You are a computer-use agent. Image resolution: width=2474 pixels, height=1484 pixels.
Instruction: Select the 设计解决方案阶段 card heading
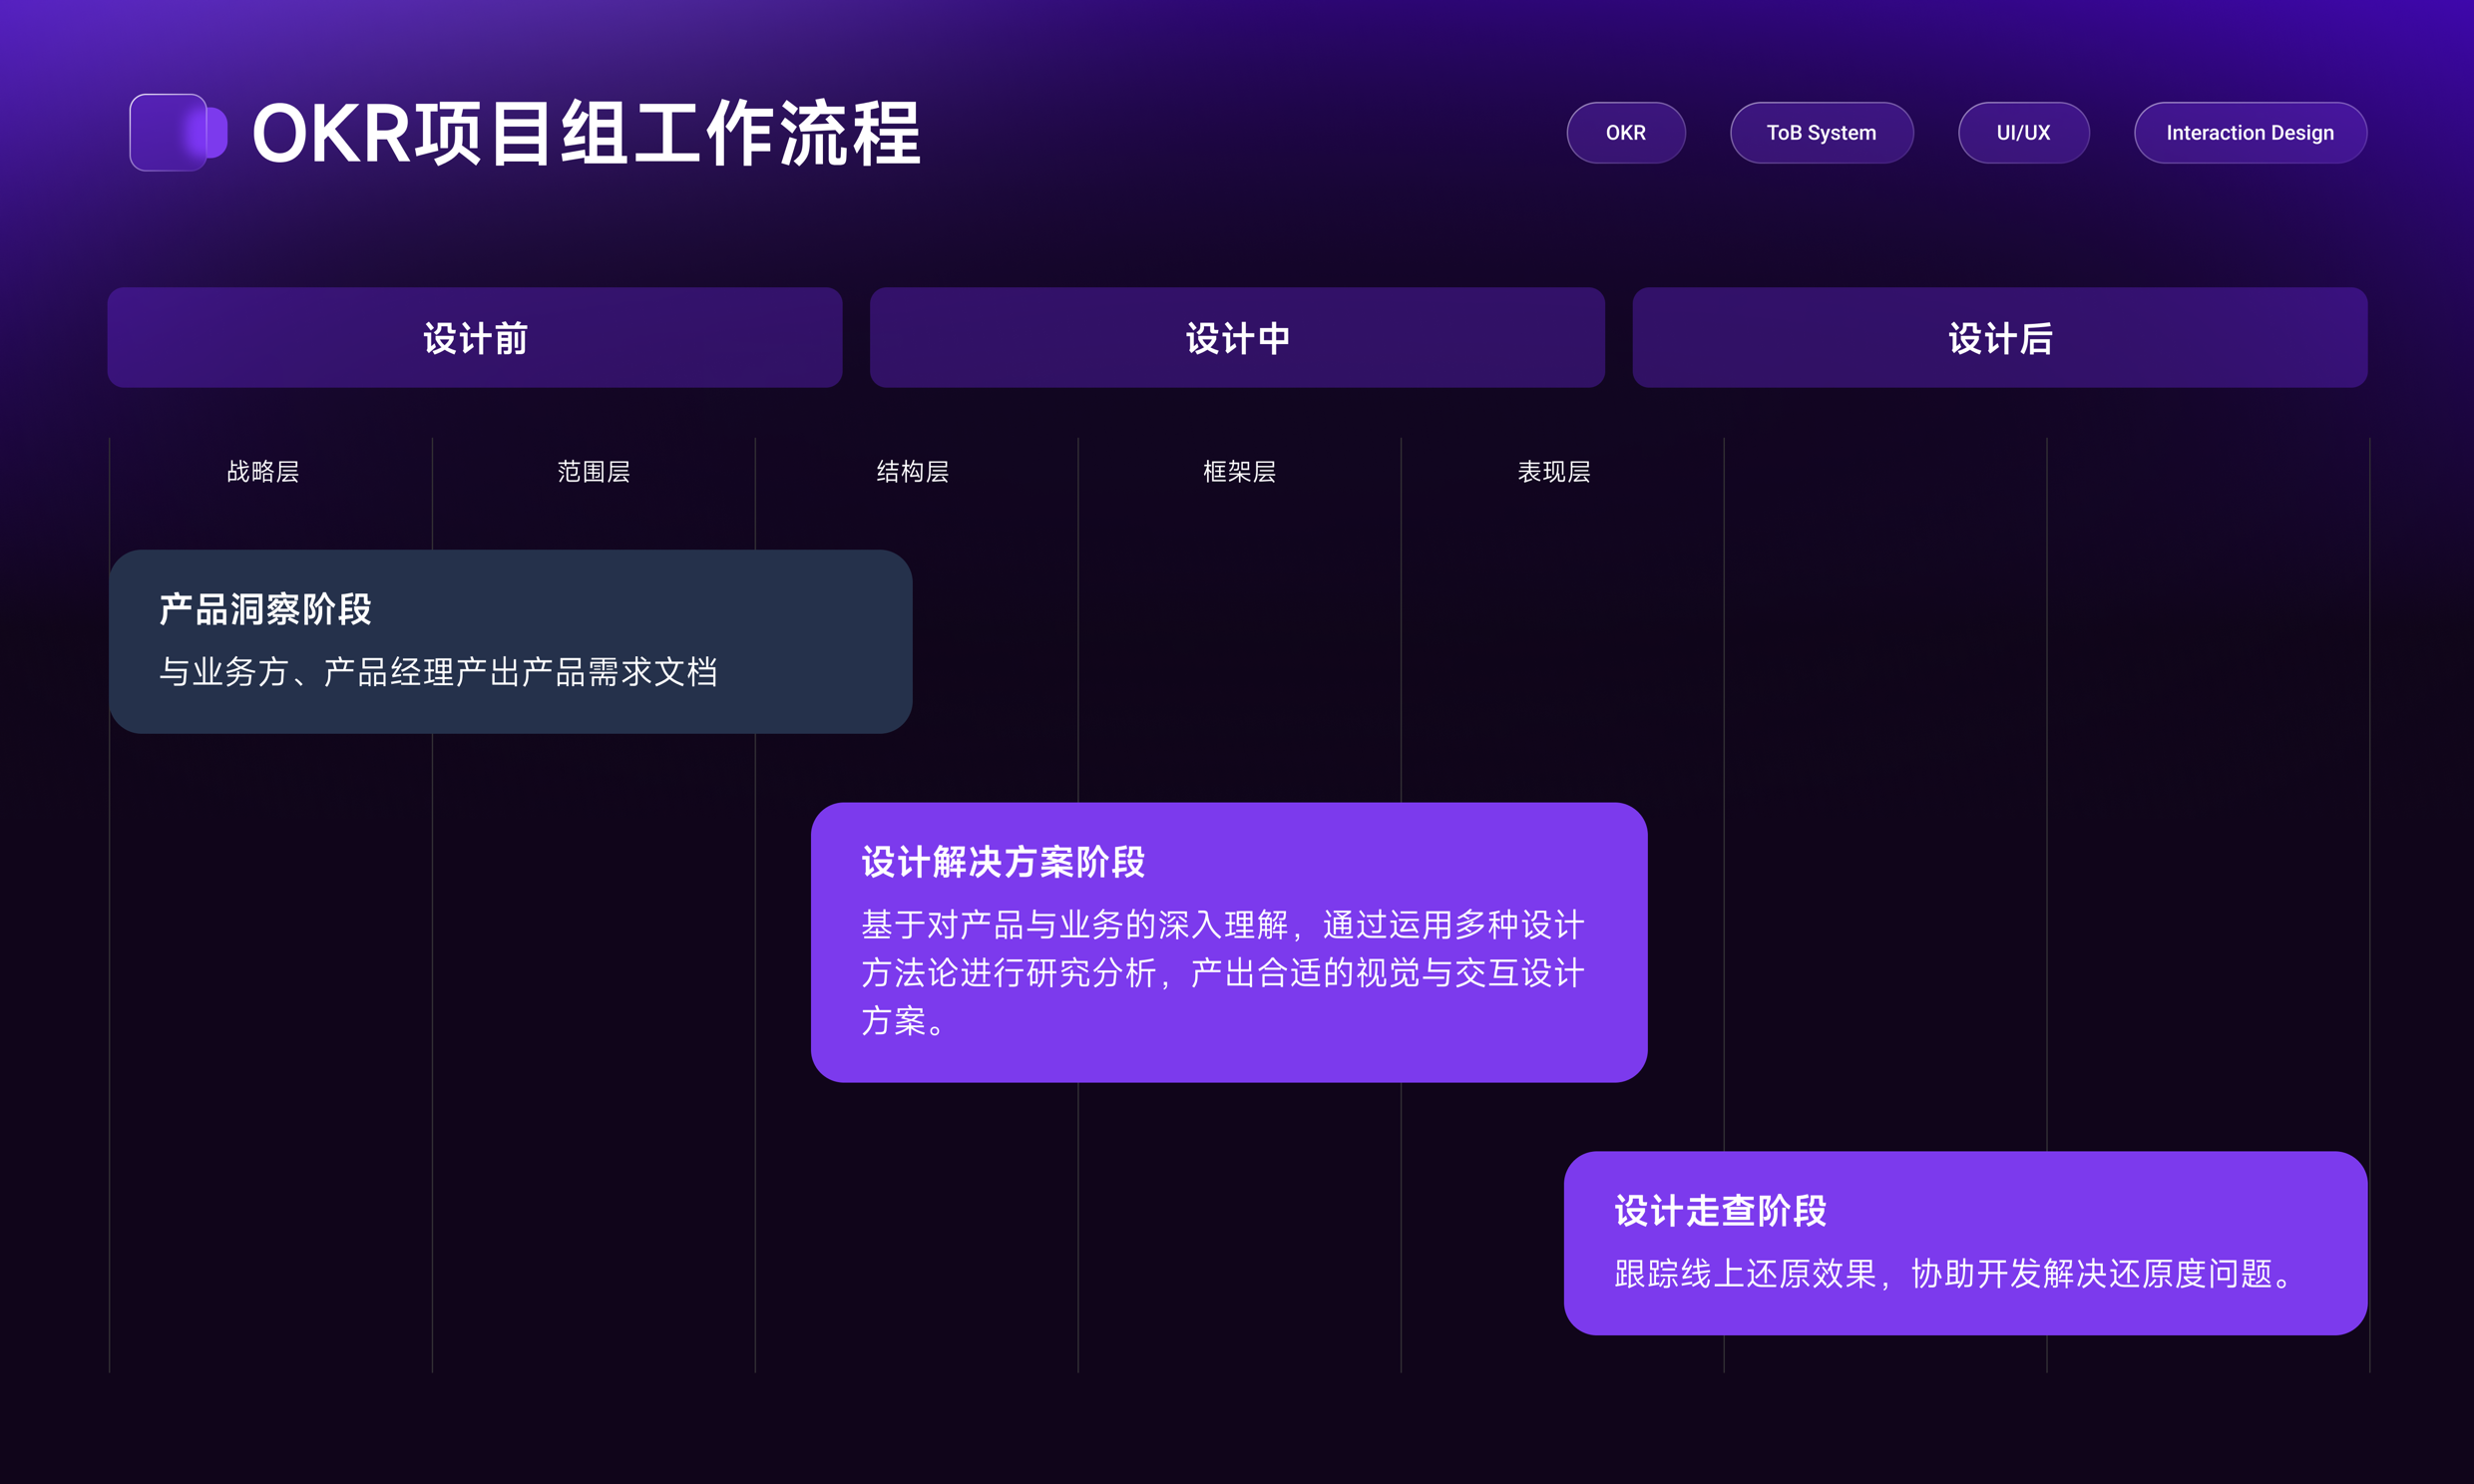pos(1003,862)
